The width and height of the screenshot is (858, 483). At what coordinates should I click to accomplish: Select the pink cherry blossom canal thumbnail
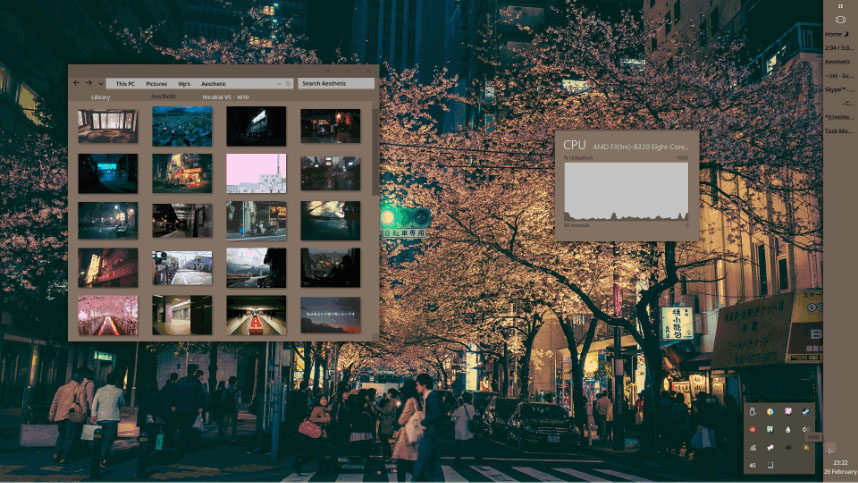(x=108, y=316)
